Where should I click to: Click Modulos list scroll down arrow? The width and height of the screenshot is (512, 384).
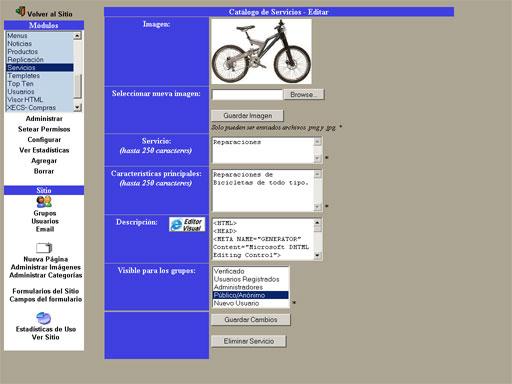click(77, 107)
